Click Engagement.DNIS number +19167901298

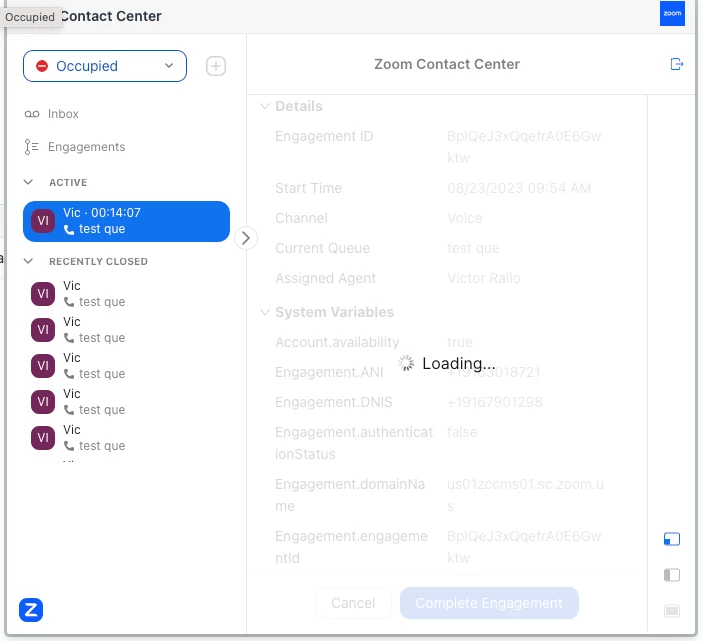[495, 402]
